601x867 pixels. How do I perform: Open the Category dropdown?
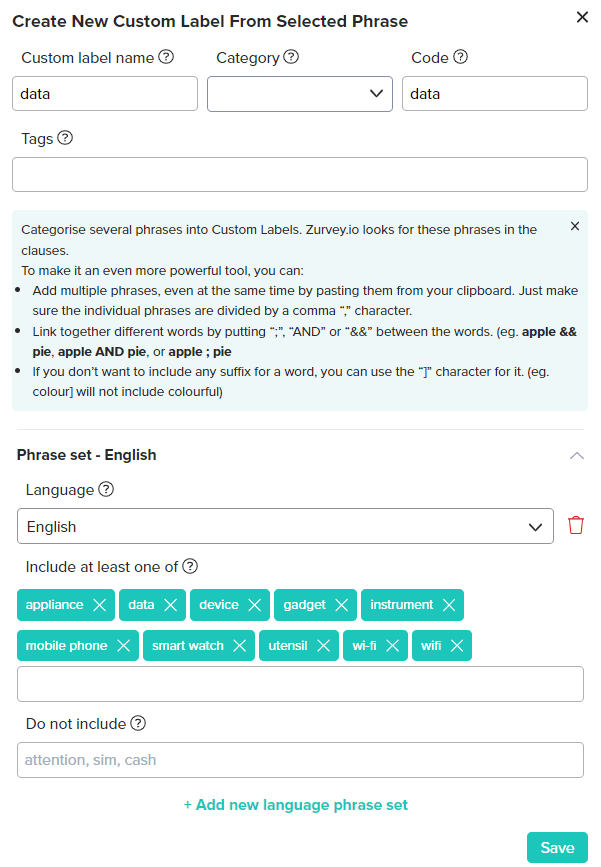coord(299,94)
